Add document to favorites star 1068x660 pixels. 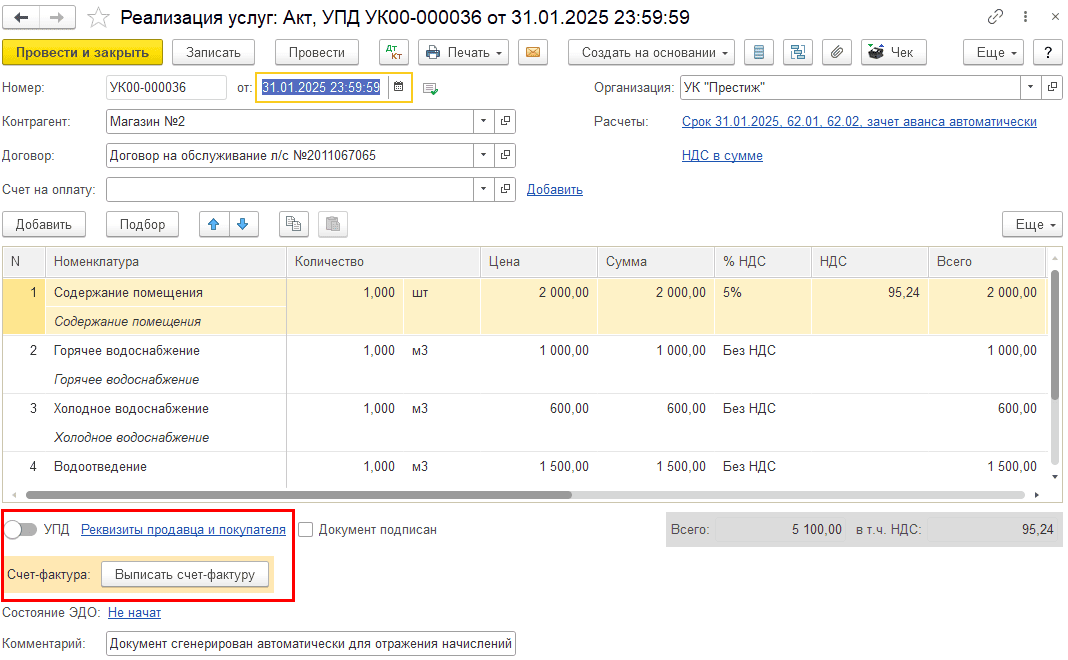(98, 18)
